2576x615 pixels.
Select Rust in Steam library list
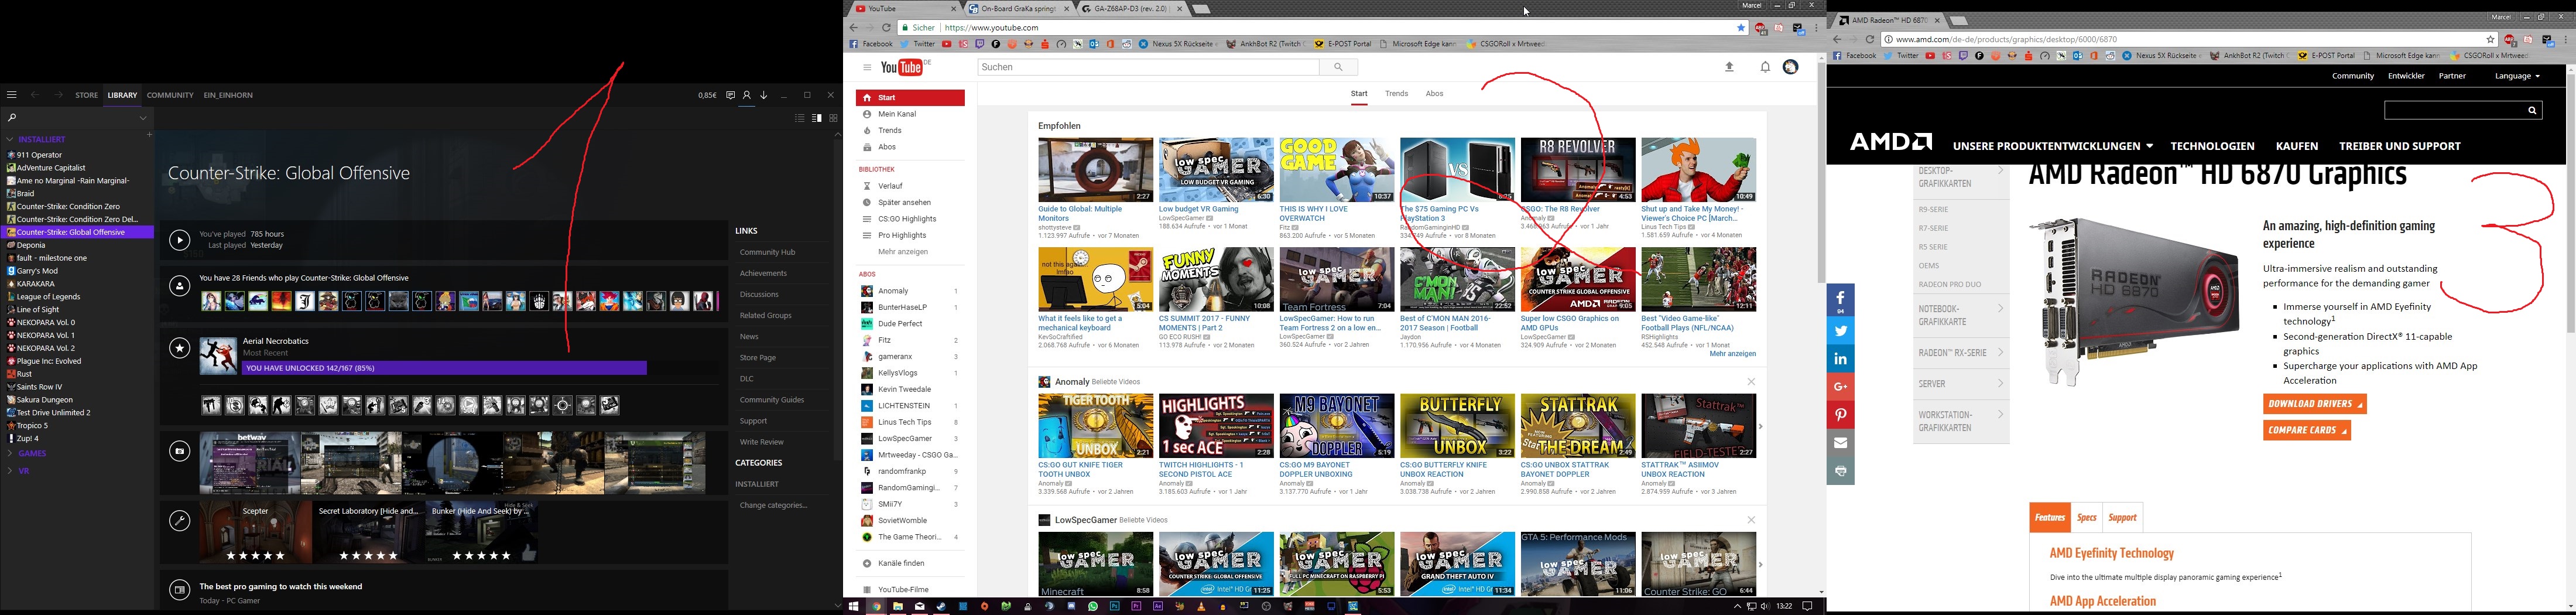[x=25, y=374]
